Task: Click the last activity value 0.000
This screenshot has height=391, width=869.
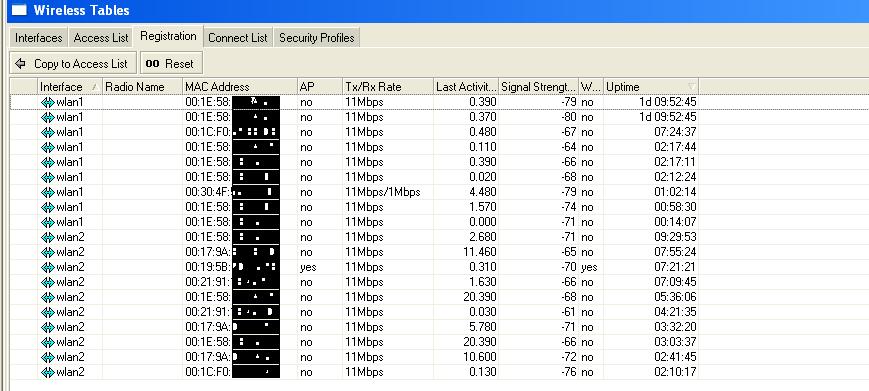Action: click(483, 222)
